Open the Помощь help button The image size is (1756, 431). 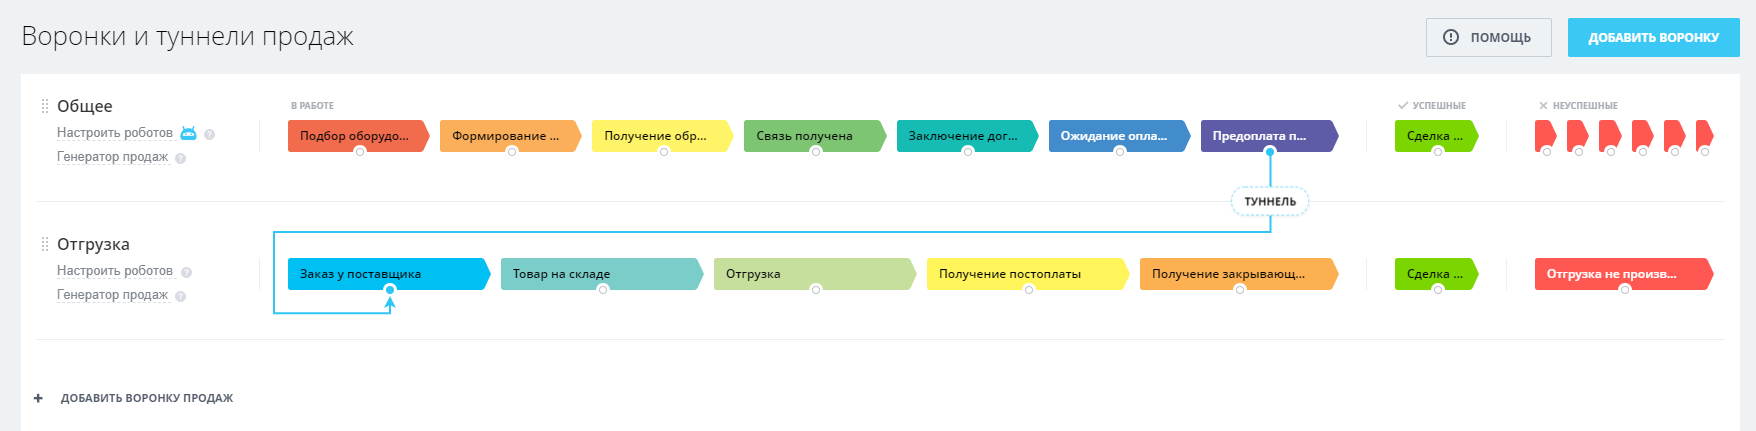(x=1488, y=37)
